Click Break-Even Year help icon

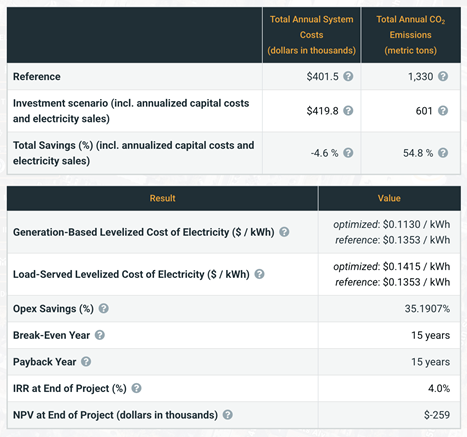coord(100,335)
